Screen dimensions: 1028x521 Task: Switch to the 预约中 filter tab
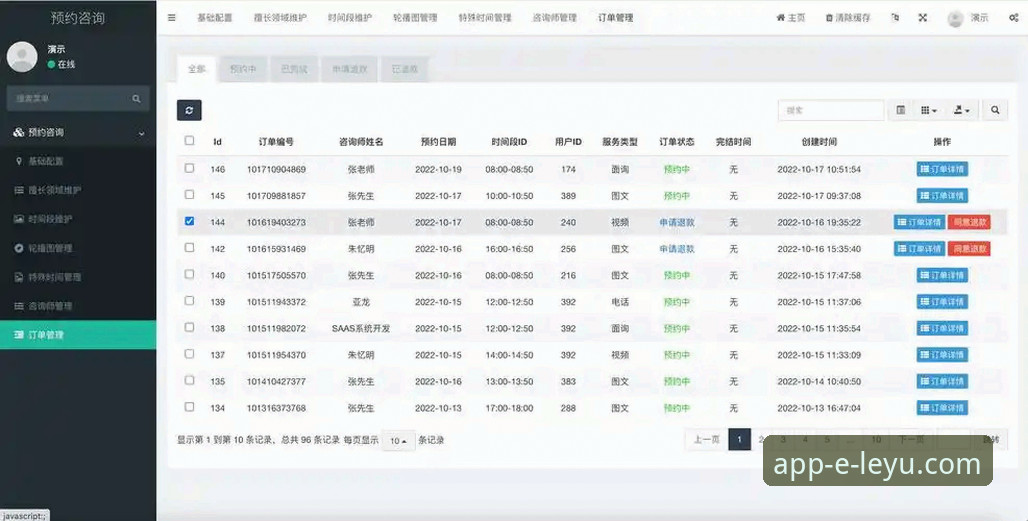pos(243,69)
